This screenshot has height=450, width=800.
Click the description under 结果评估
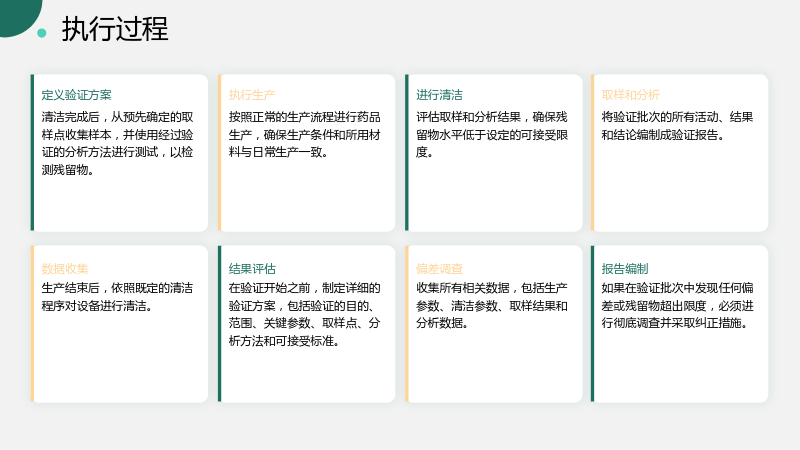(305, 314)
